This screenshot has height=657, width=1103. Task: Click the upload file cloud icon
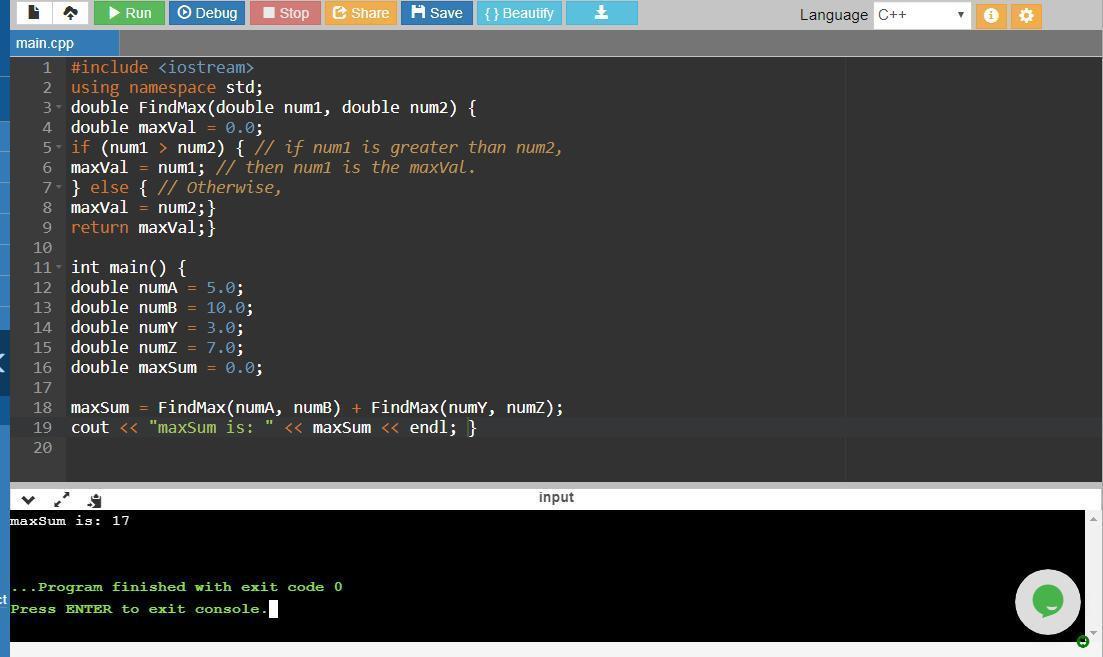pyautogui.click(x=70, y=13)
